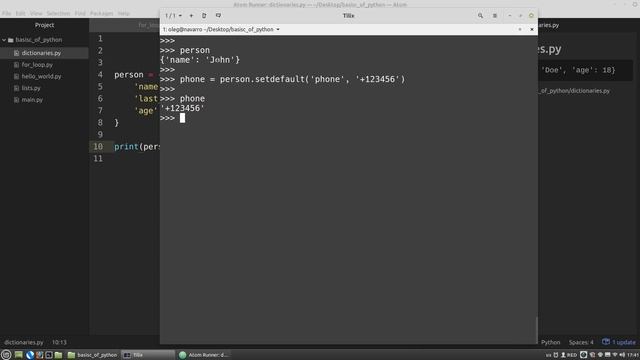This screenshot has height=360, width=640.
Task: Open Atom's File menu
Action: tap(7, 13)
